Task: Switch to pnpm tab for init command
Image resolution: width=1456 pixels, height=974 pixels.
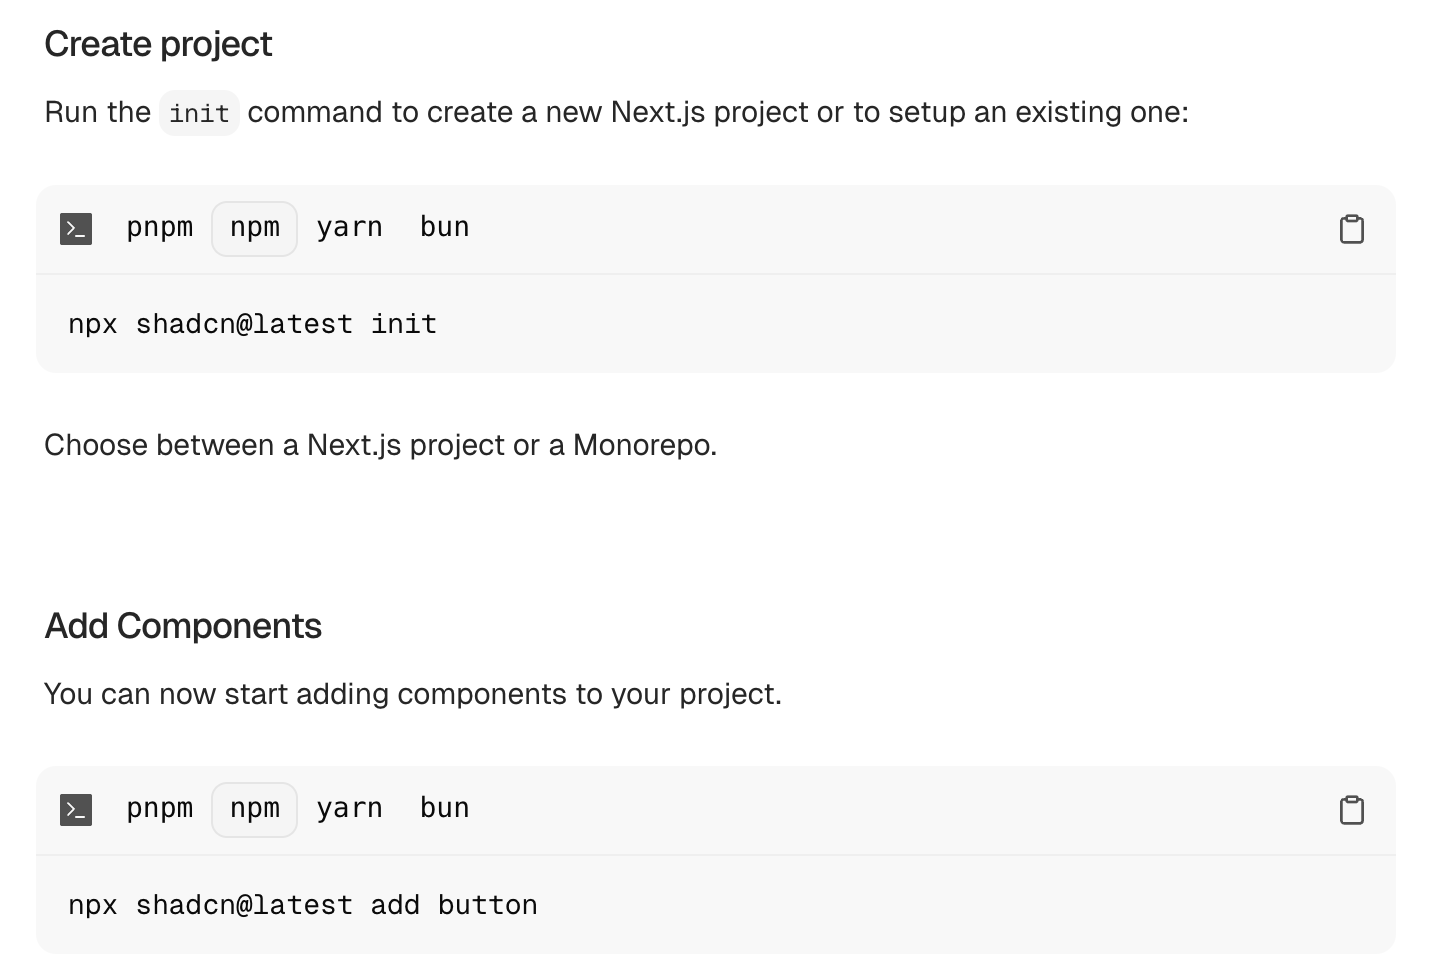Action: point(160,228)
